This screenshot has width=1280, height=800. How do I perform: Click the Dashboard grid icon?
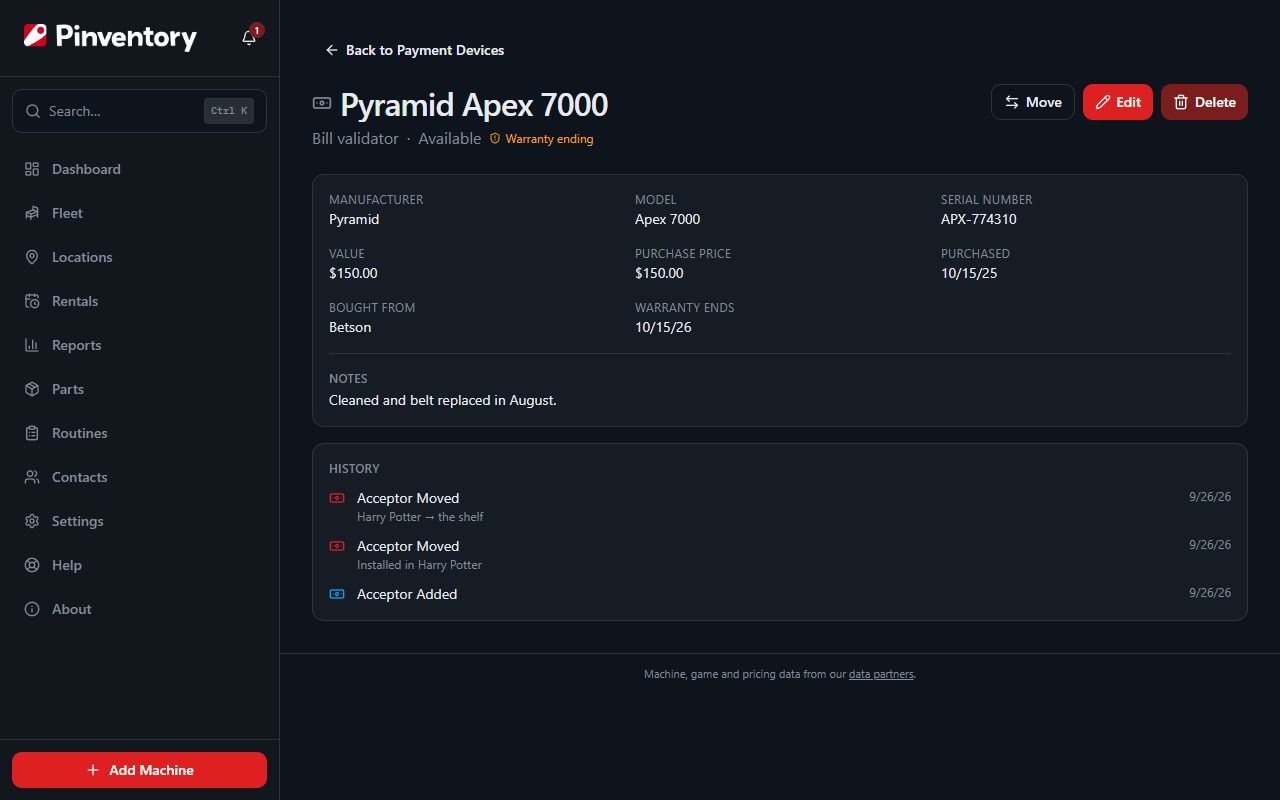32,169
